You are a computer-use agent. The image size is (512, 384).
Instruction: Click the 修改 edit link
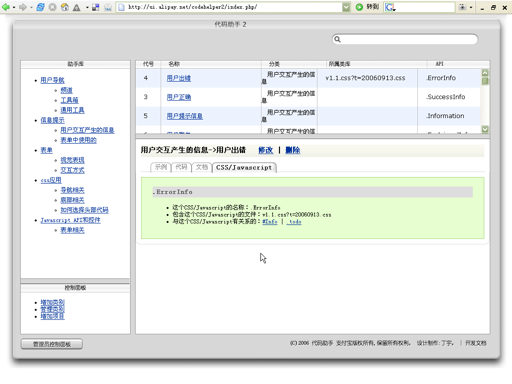tap(266, 150)
